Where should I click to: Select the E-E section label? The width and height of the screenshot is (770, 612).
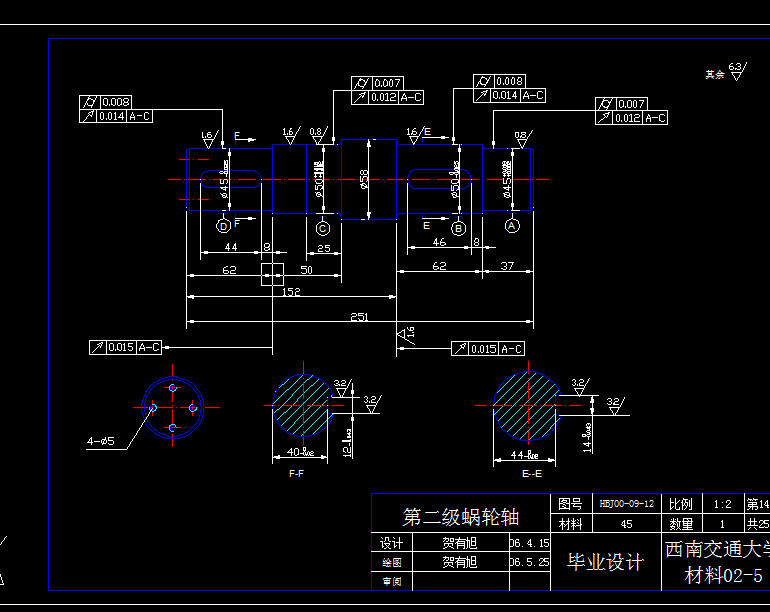(x=532, y=473)
